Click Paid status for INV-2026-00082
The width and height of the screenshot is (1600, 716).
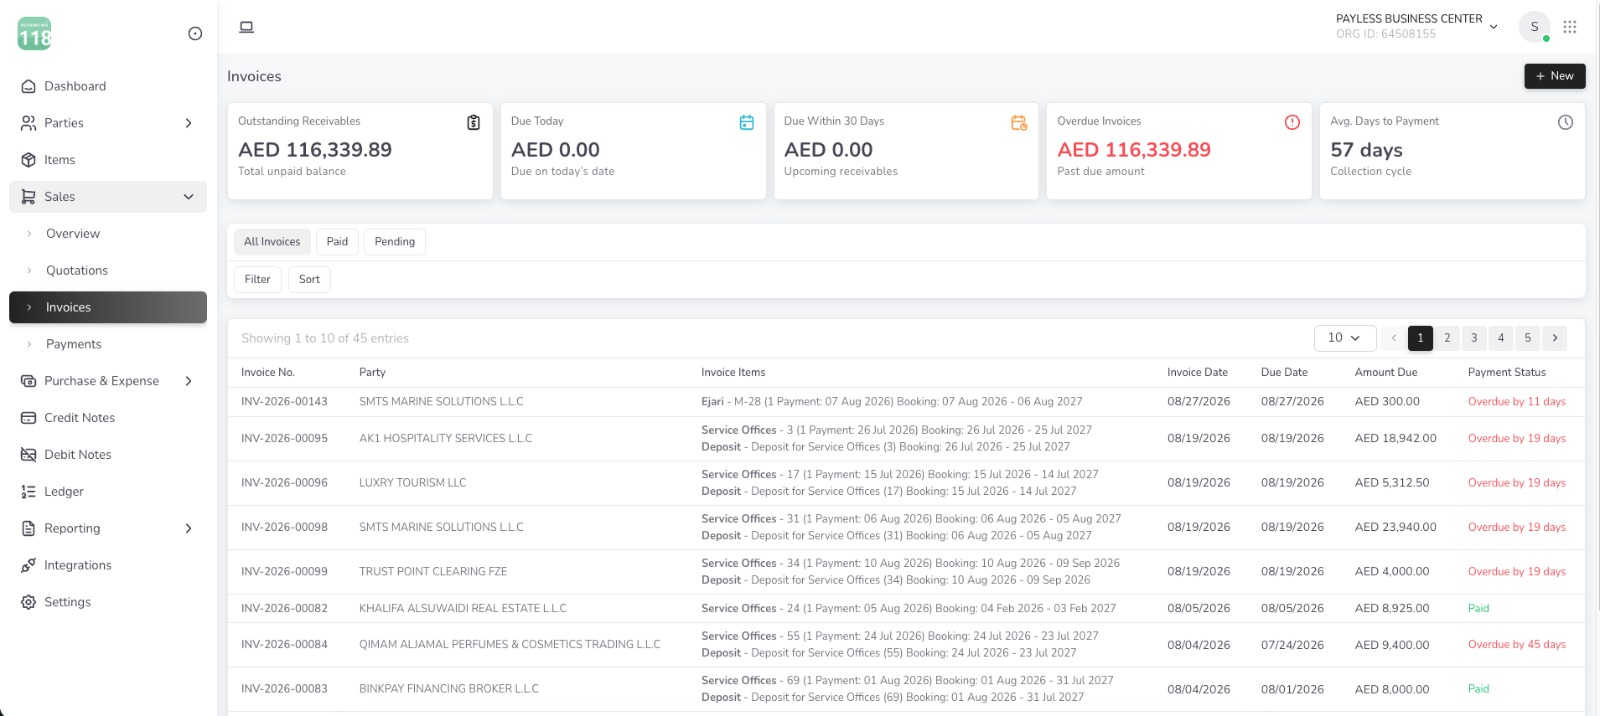pyautogui.click(x=1478, y=609)
